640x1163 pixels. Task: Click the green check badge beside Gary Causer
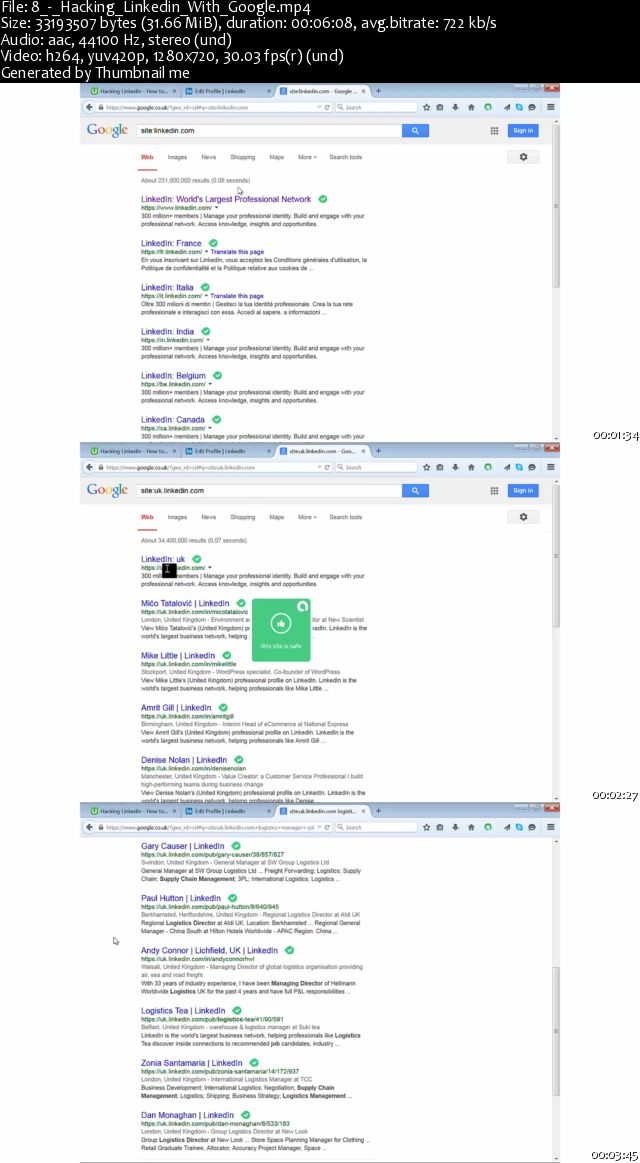pos(236,846)
